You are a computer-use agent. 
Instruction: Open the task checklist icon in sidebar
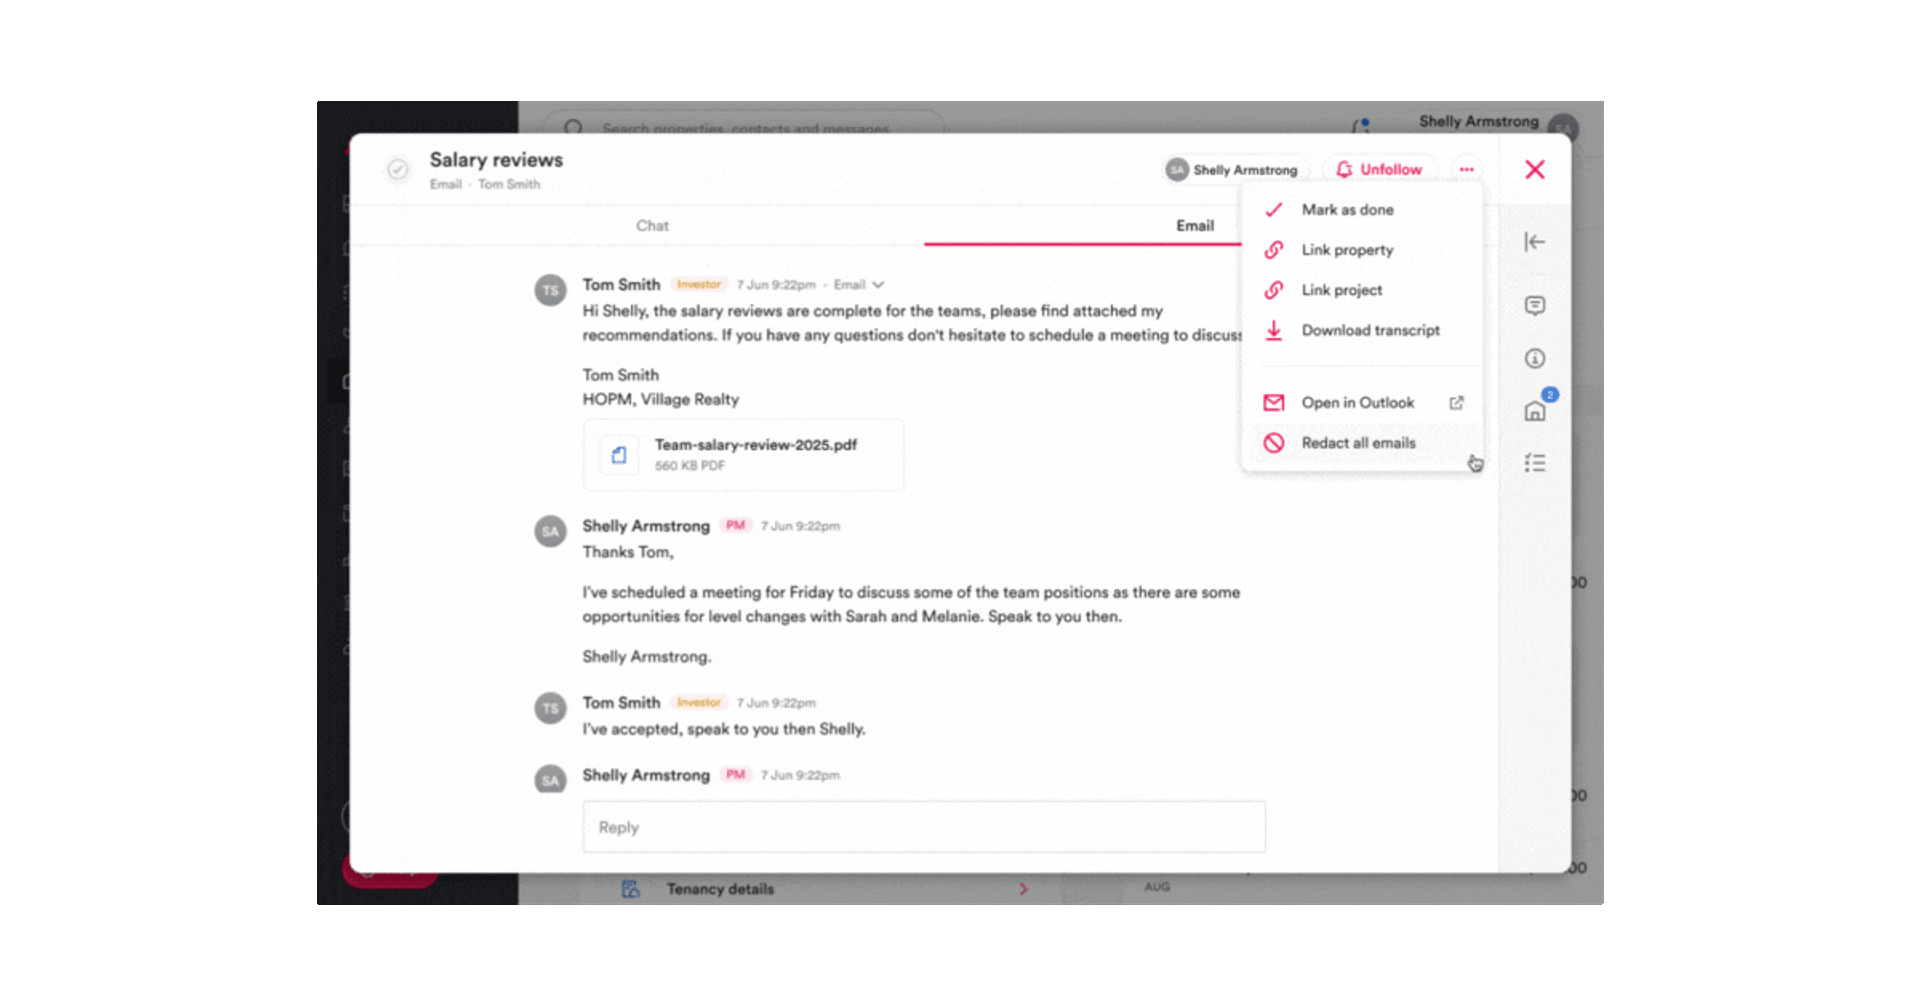click(1534, 463)
